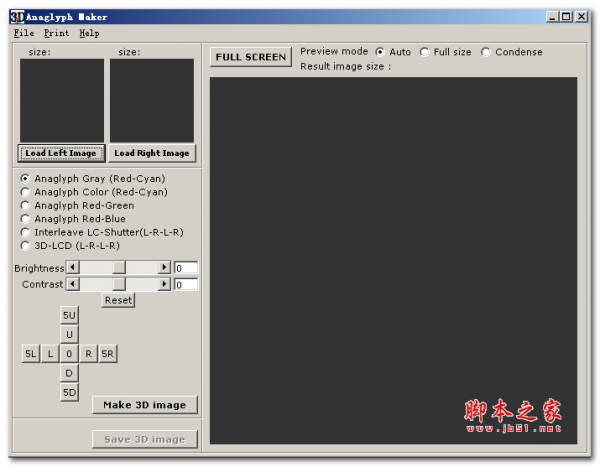600x467 pixels.
Task: Set Preview mode to Full size
Action: [445, 52]
